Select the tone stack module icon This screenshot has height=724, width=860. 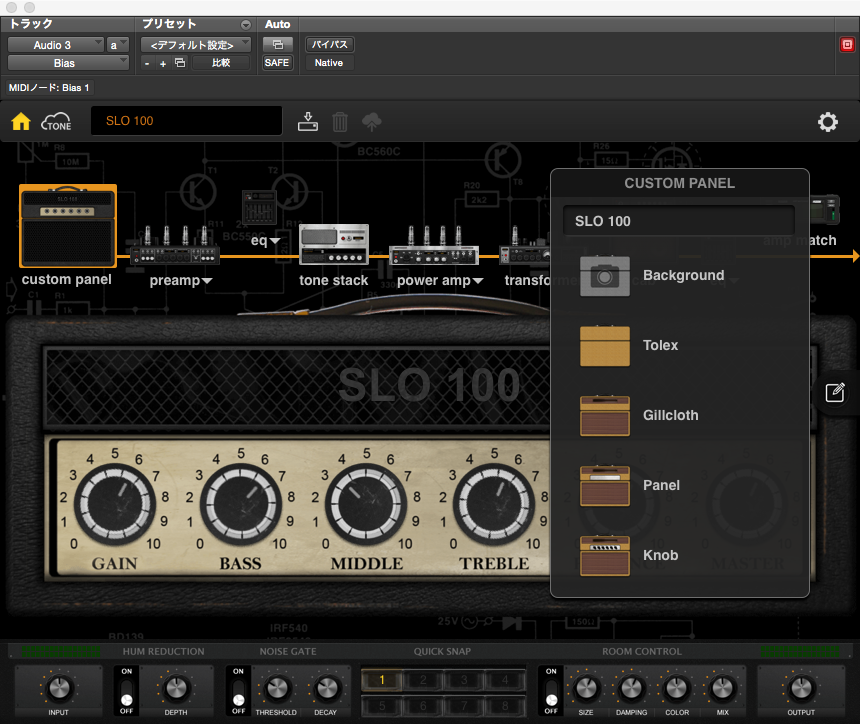click(x=334, y=245)
